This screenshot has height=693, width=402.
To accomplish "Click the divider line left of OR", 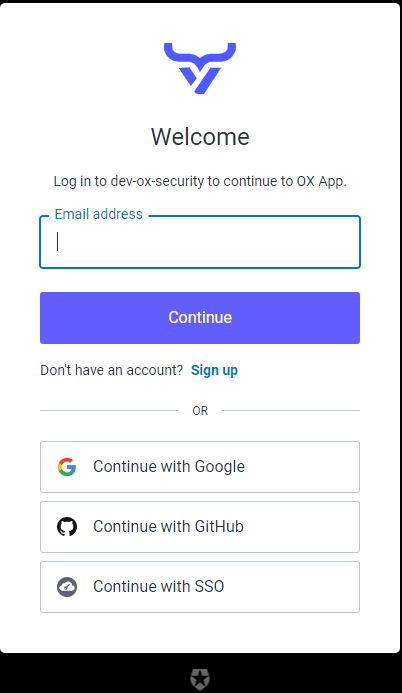I will pos(109,411).
